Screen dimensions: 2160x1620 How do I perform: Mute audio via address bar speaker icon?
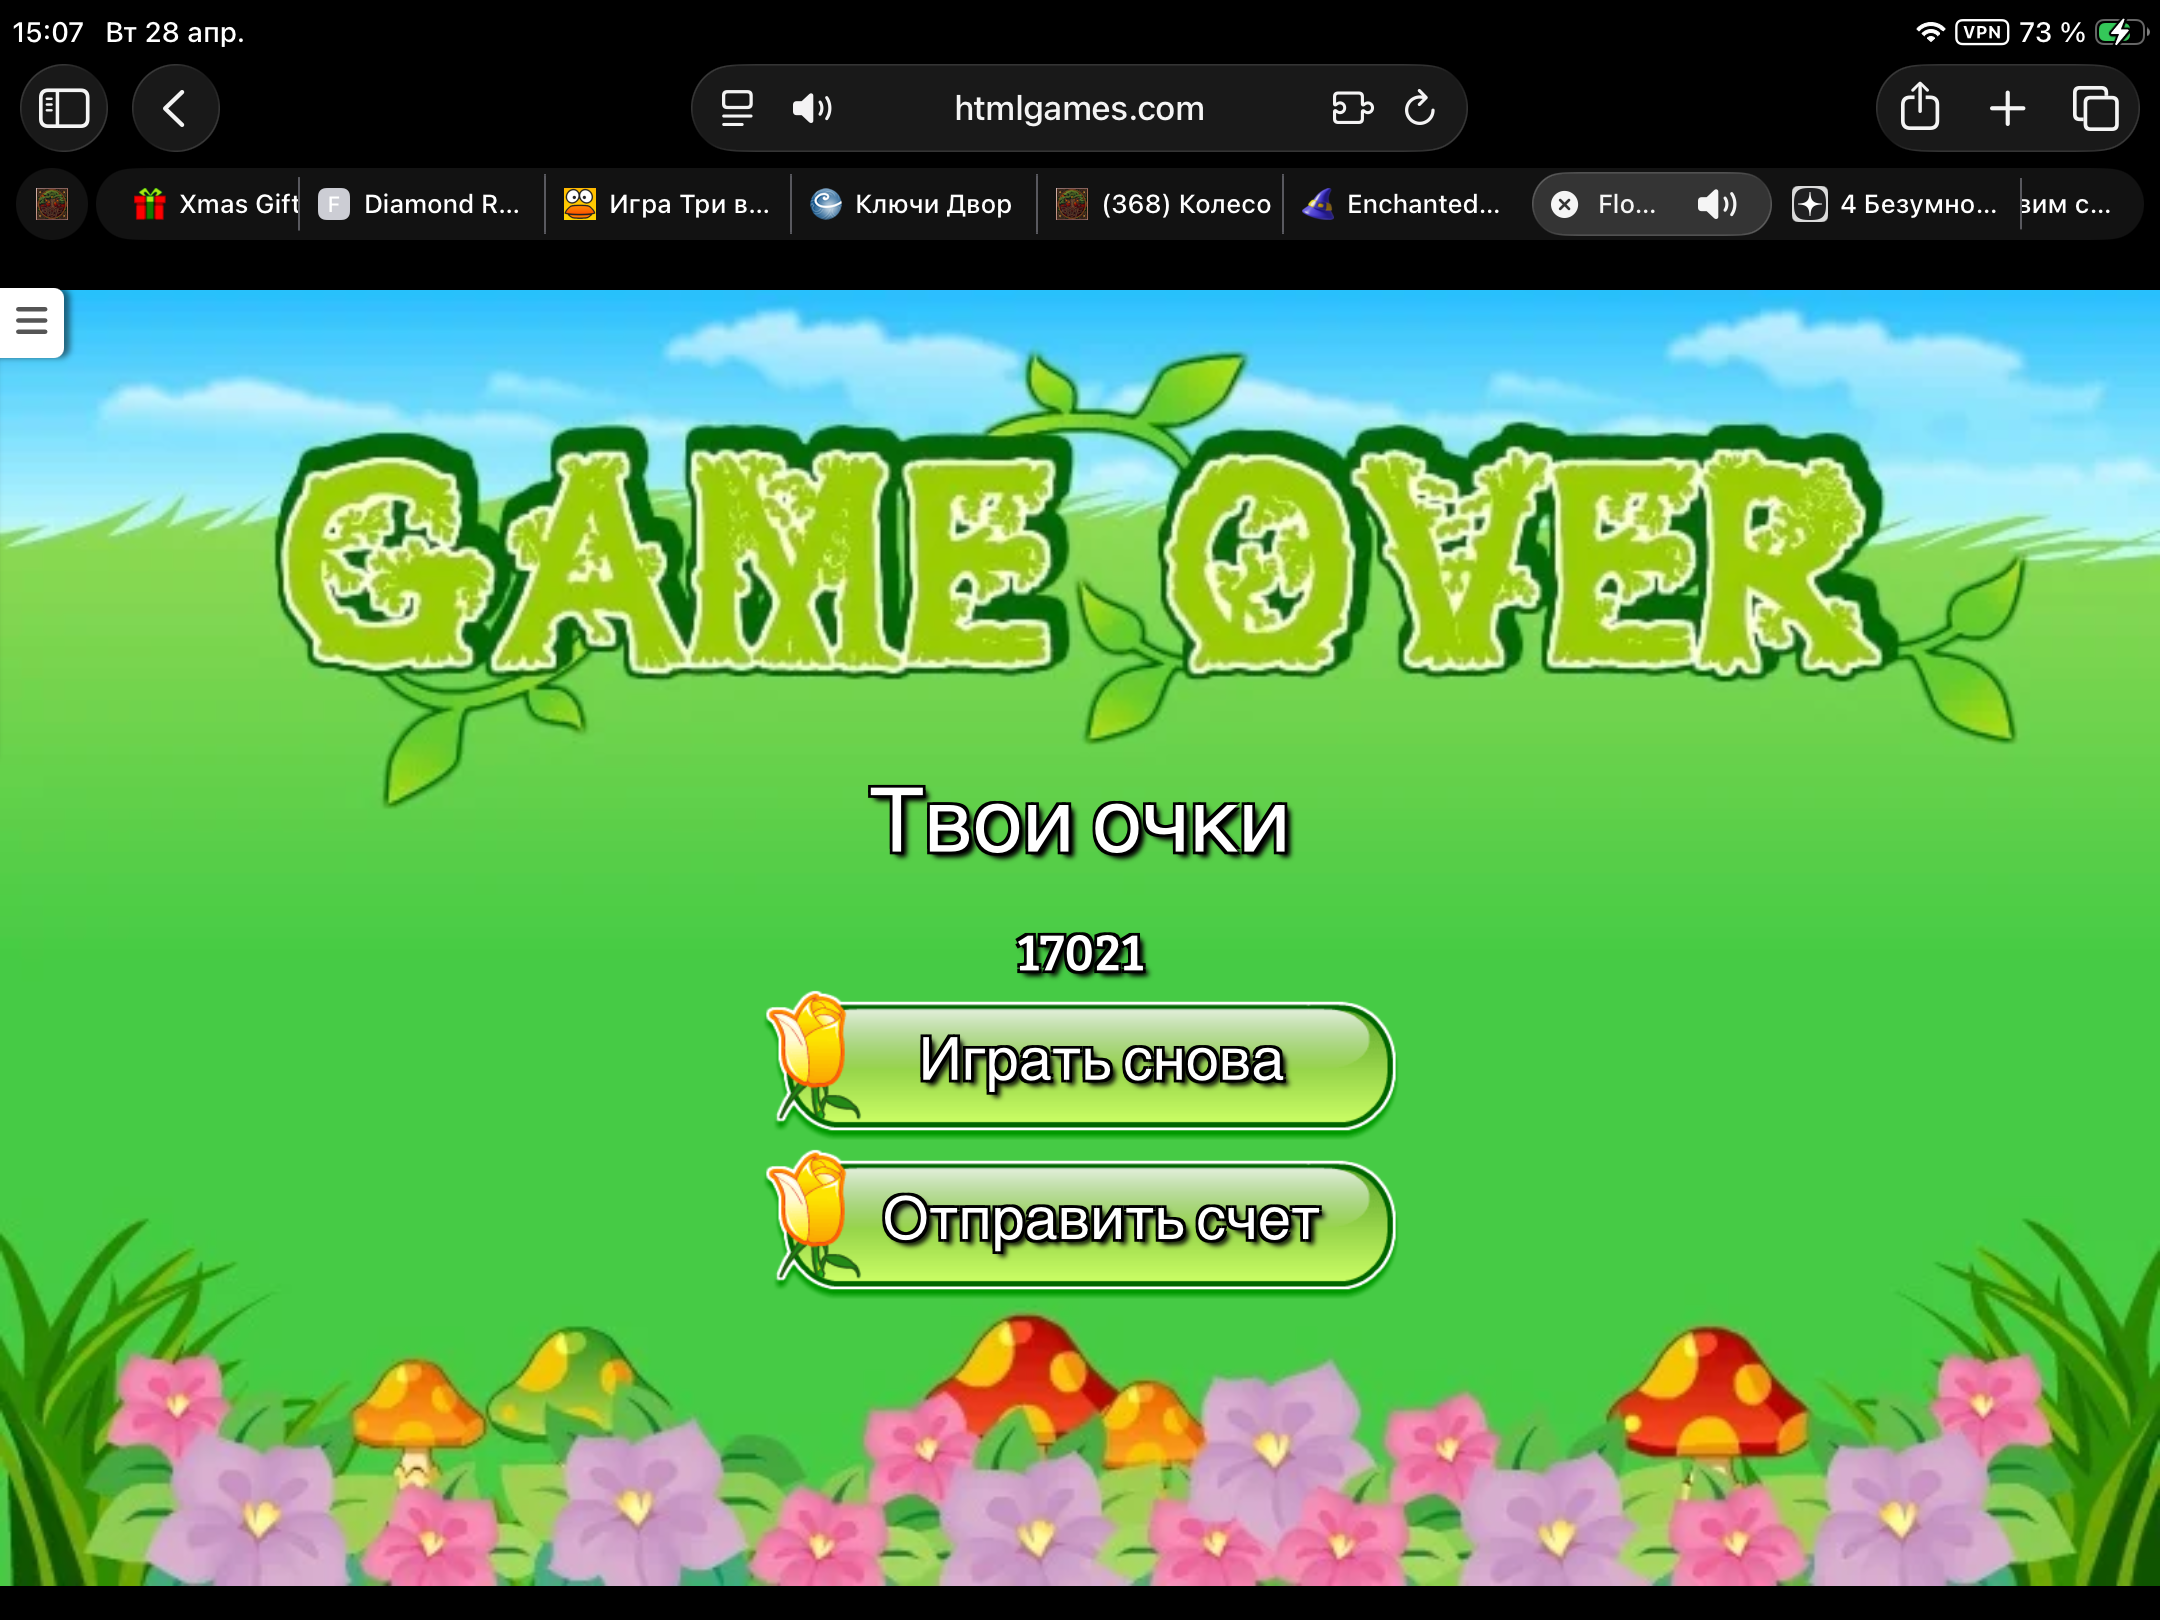tap(812, 108)
